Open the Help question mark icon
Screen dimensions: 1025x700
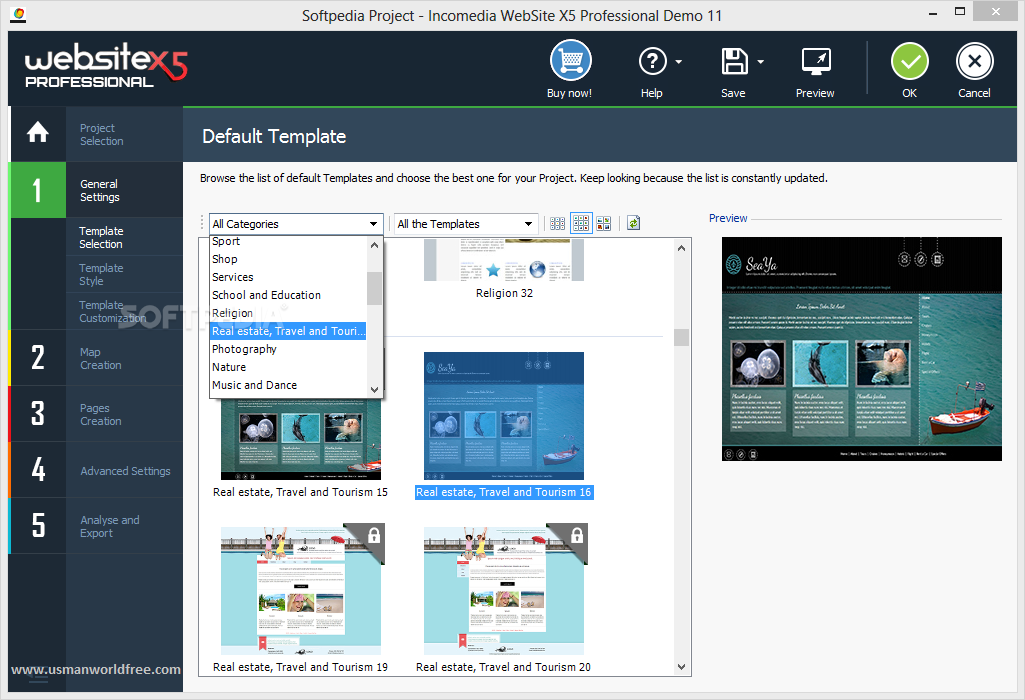652,61
